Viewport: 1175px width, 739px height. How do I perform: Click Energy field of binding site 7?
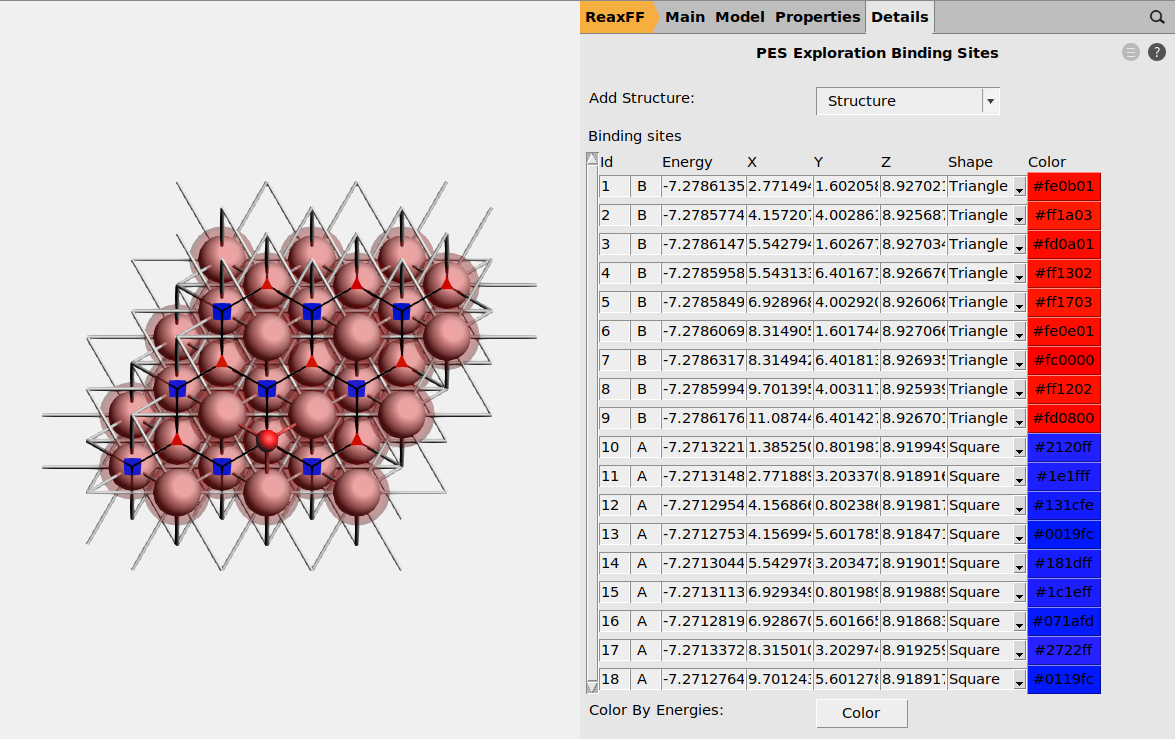coord(703,360)
